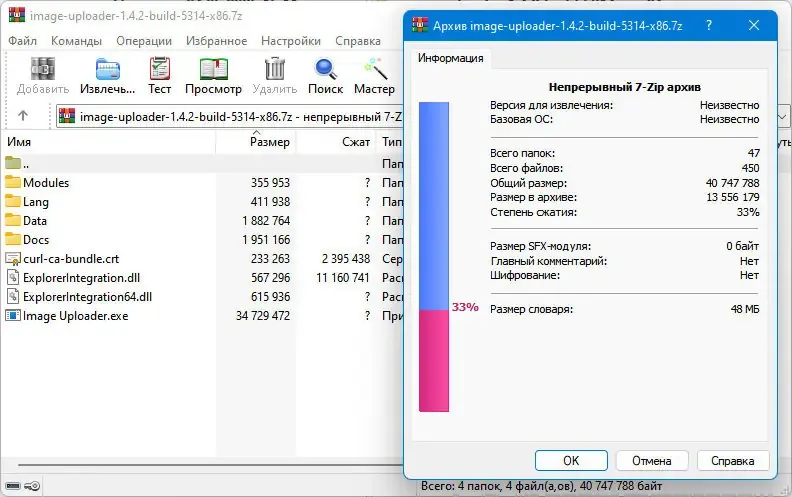The width and height of the screenshot is (792, 497).
Task: Open the Просмотр (View) tool
Action: click(214, 69)
